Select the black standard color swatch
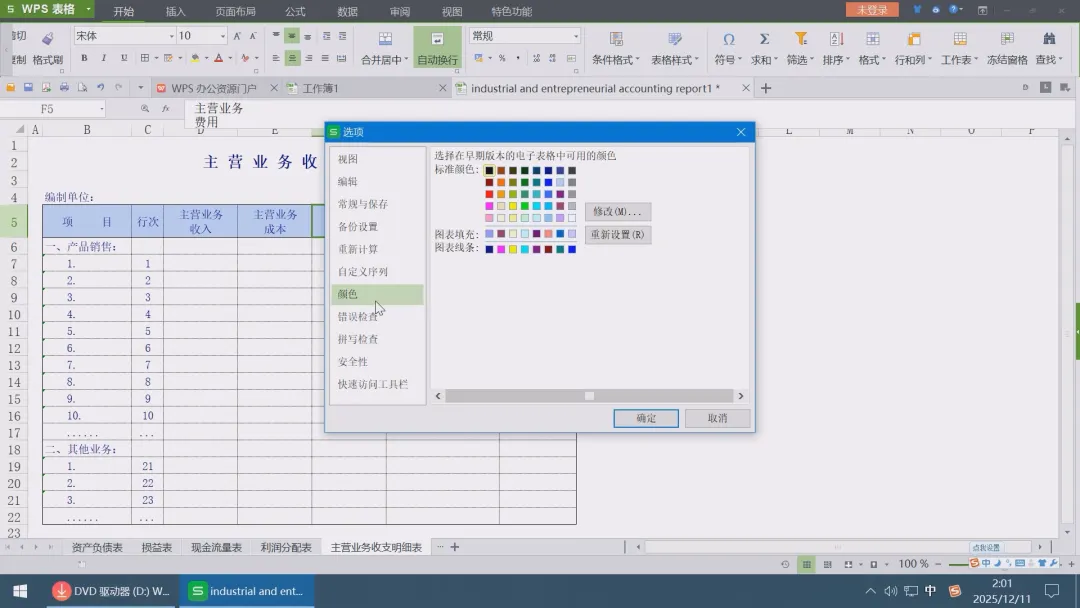 (489, 170)
